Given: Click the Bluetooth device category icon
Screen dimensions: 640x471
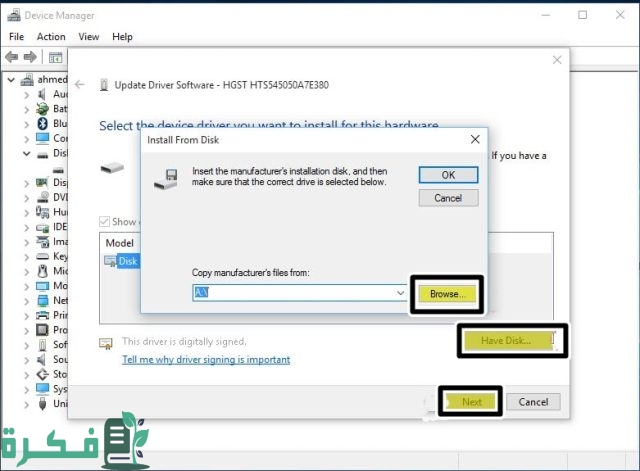Looking at the screenshot, I should click(x=42, y=123).
